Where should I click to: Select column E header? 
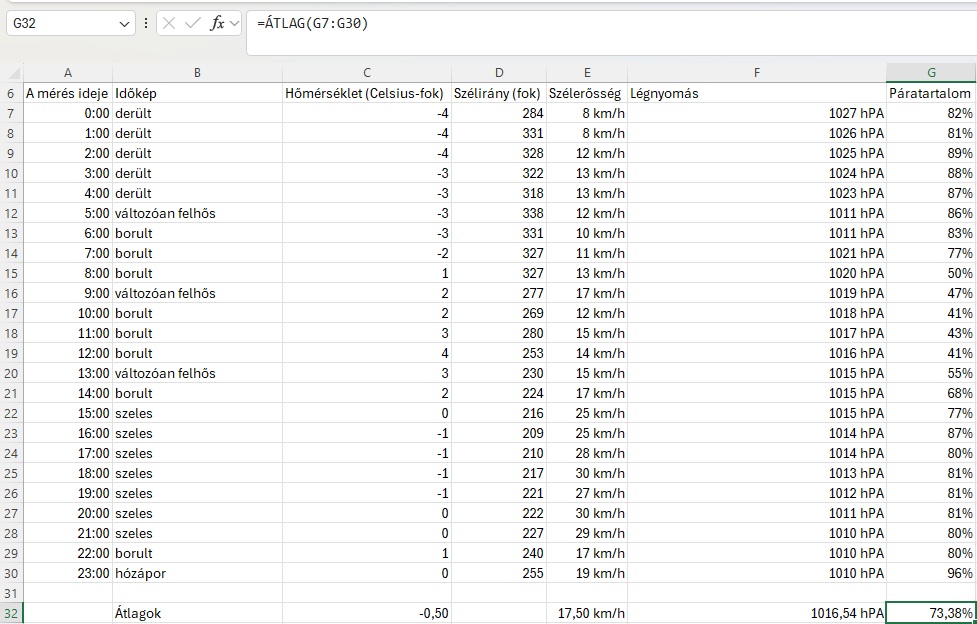tap(587, 73)
